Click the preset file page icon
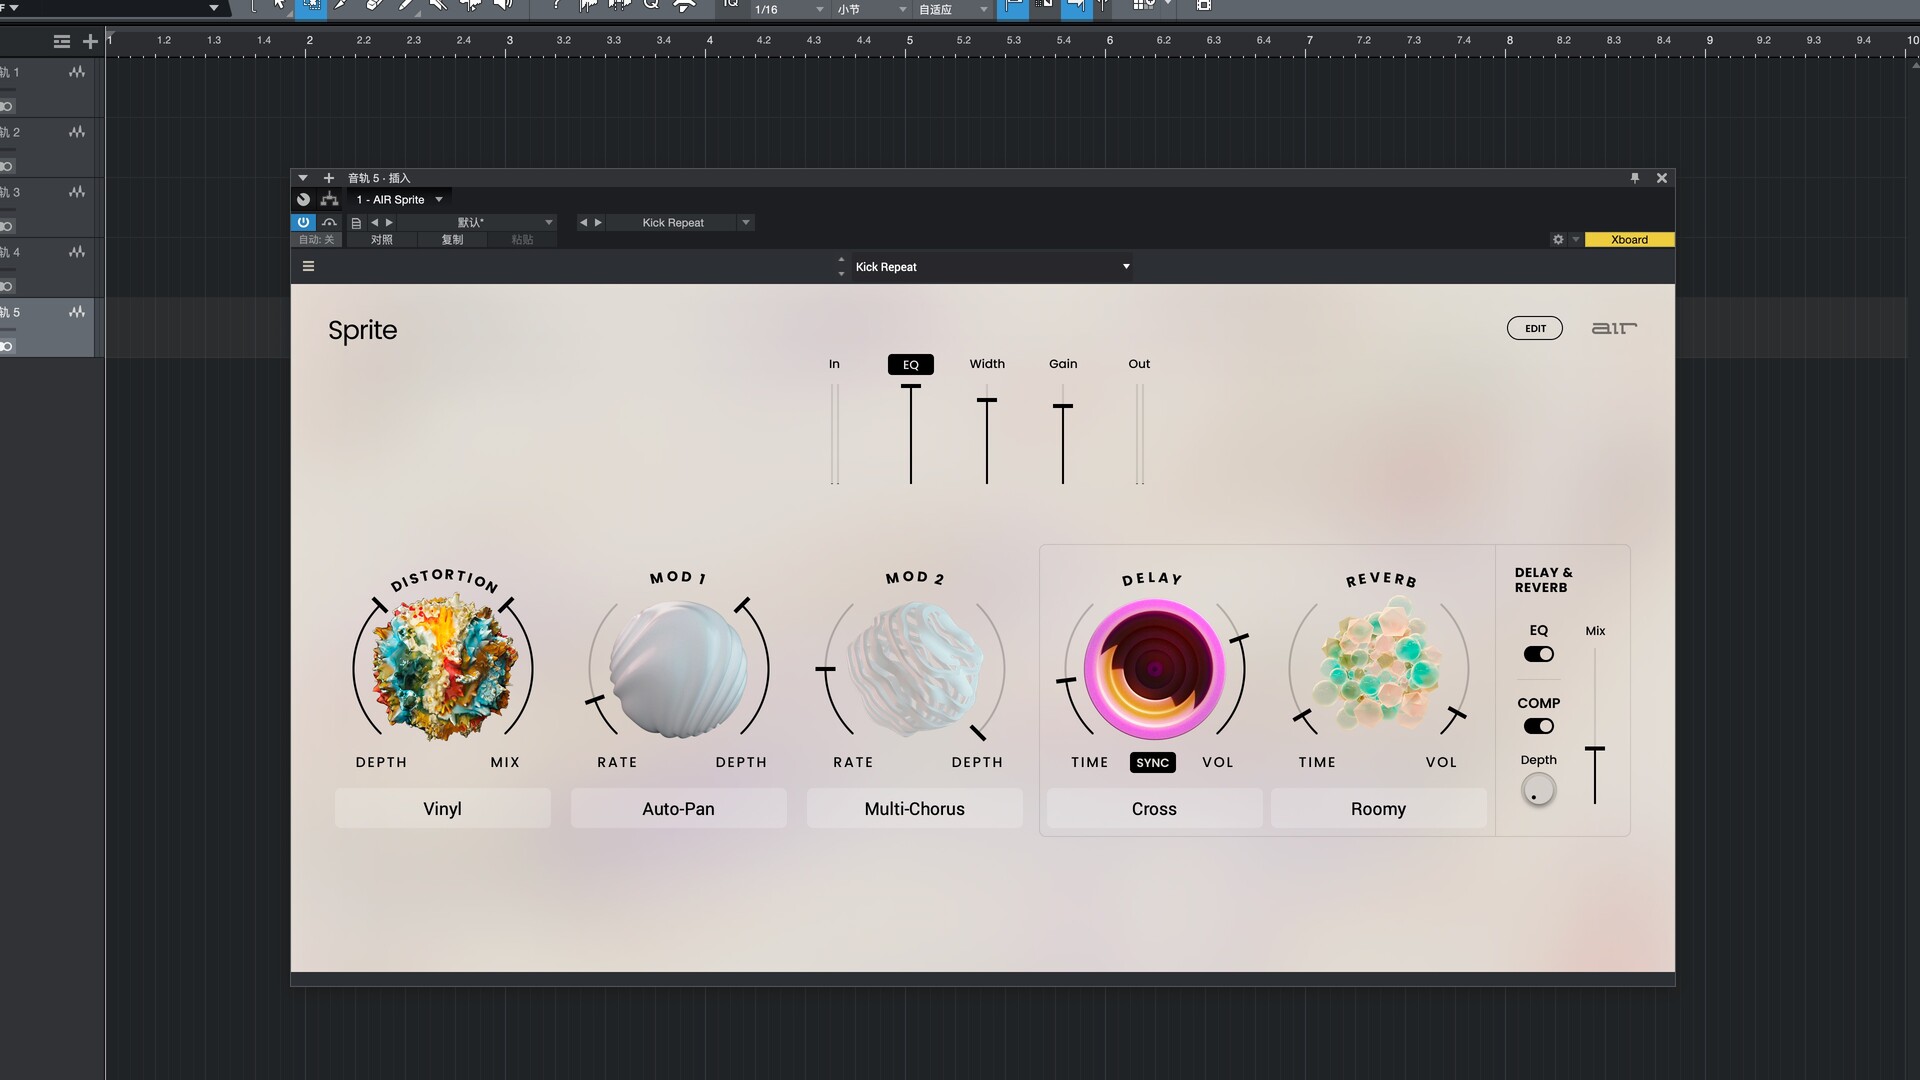The width and height of the screenshot is (1920, 1080). (x=356, y=223)
